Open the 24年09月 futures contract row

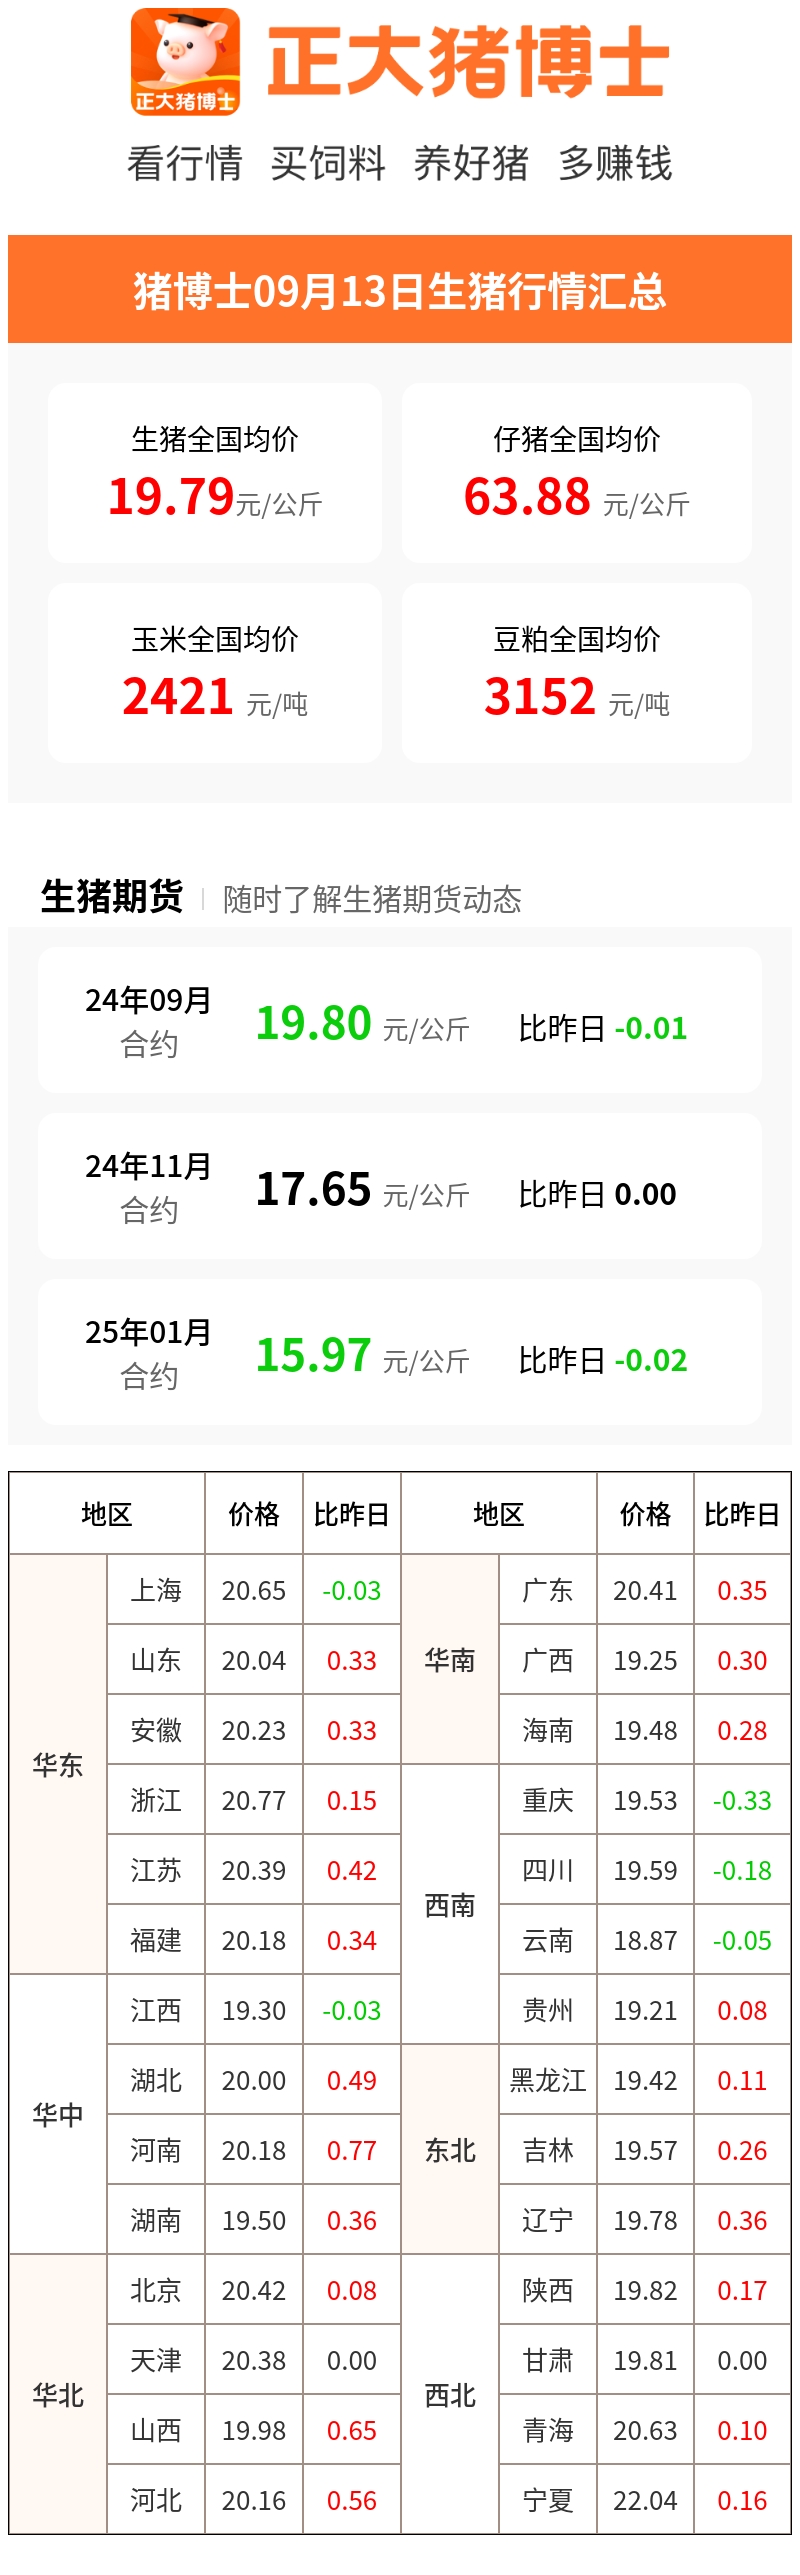click(400, 1020)
